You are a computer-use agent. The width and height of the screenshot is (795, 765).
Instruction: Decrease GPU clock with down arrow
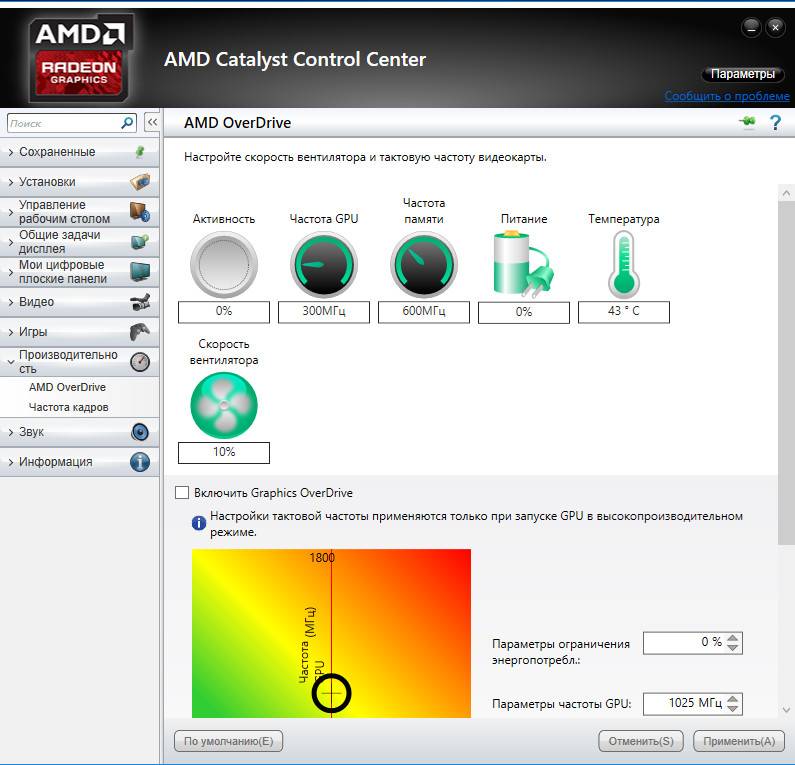coord(733,708)
